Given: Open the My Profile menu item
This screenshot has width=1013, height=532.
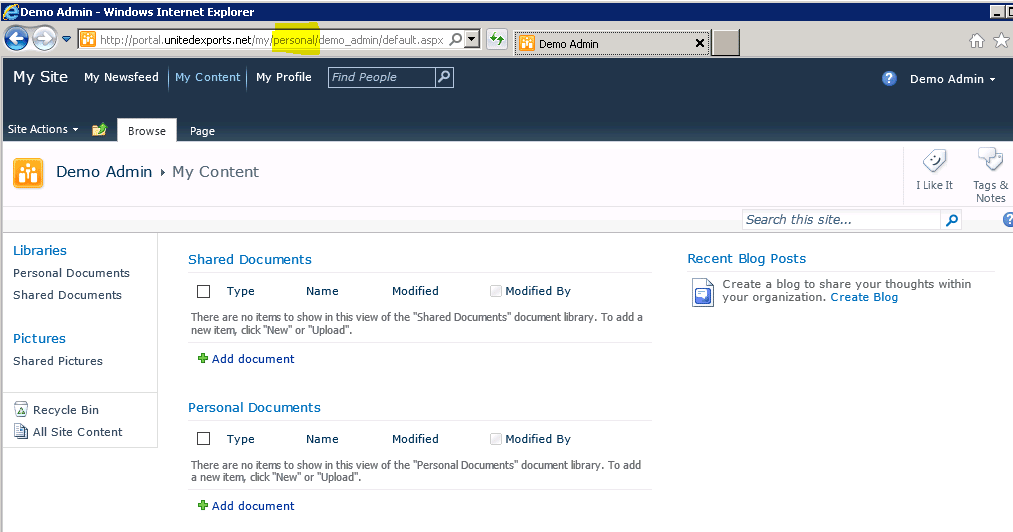Looking at the screenshot, I should point(284,77).
